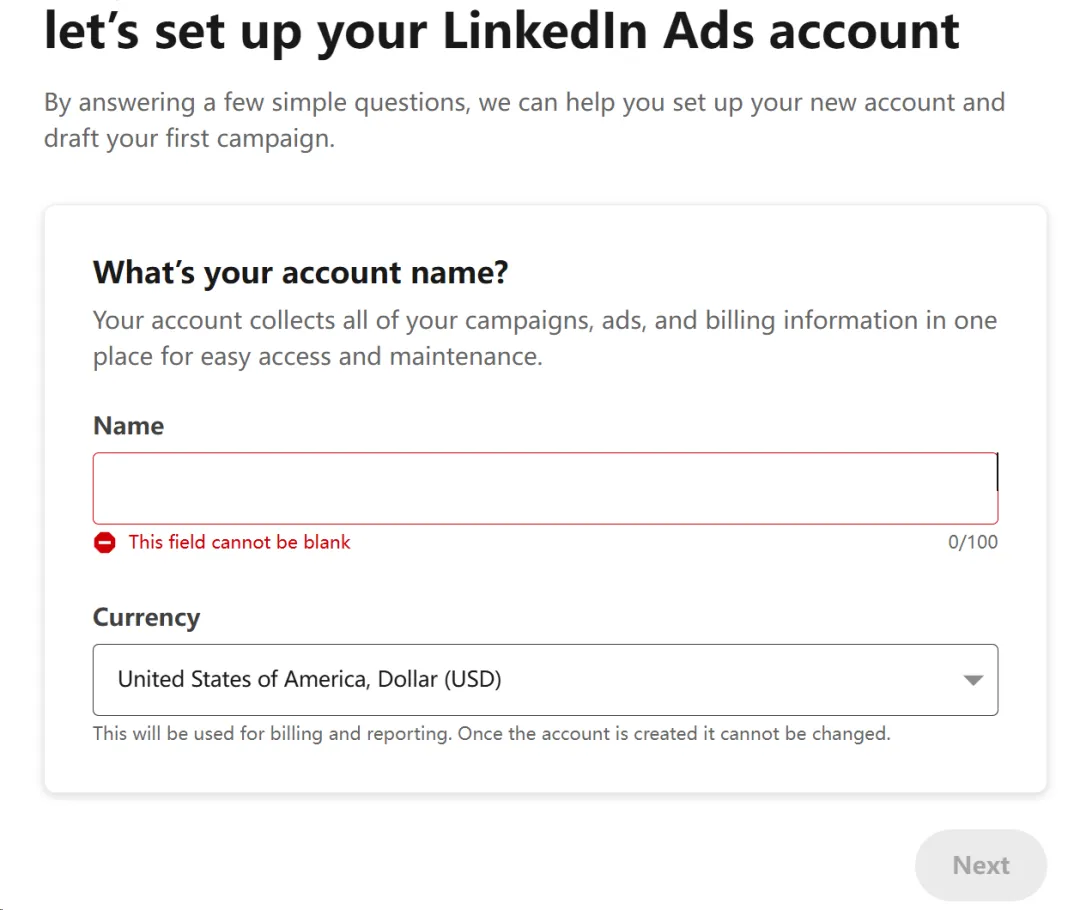Open the Currency combo box
The image size is (1080, 910).
545,680
